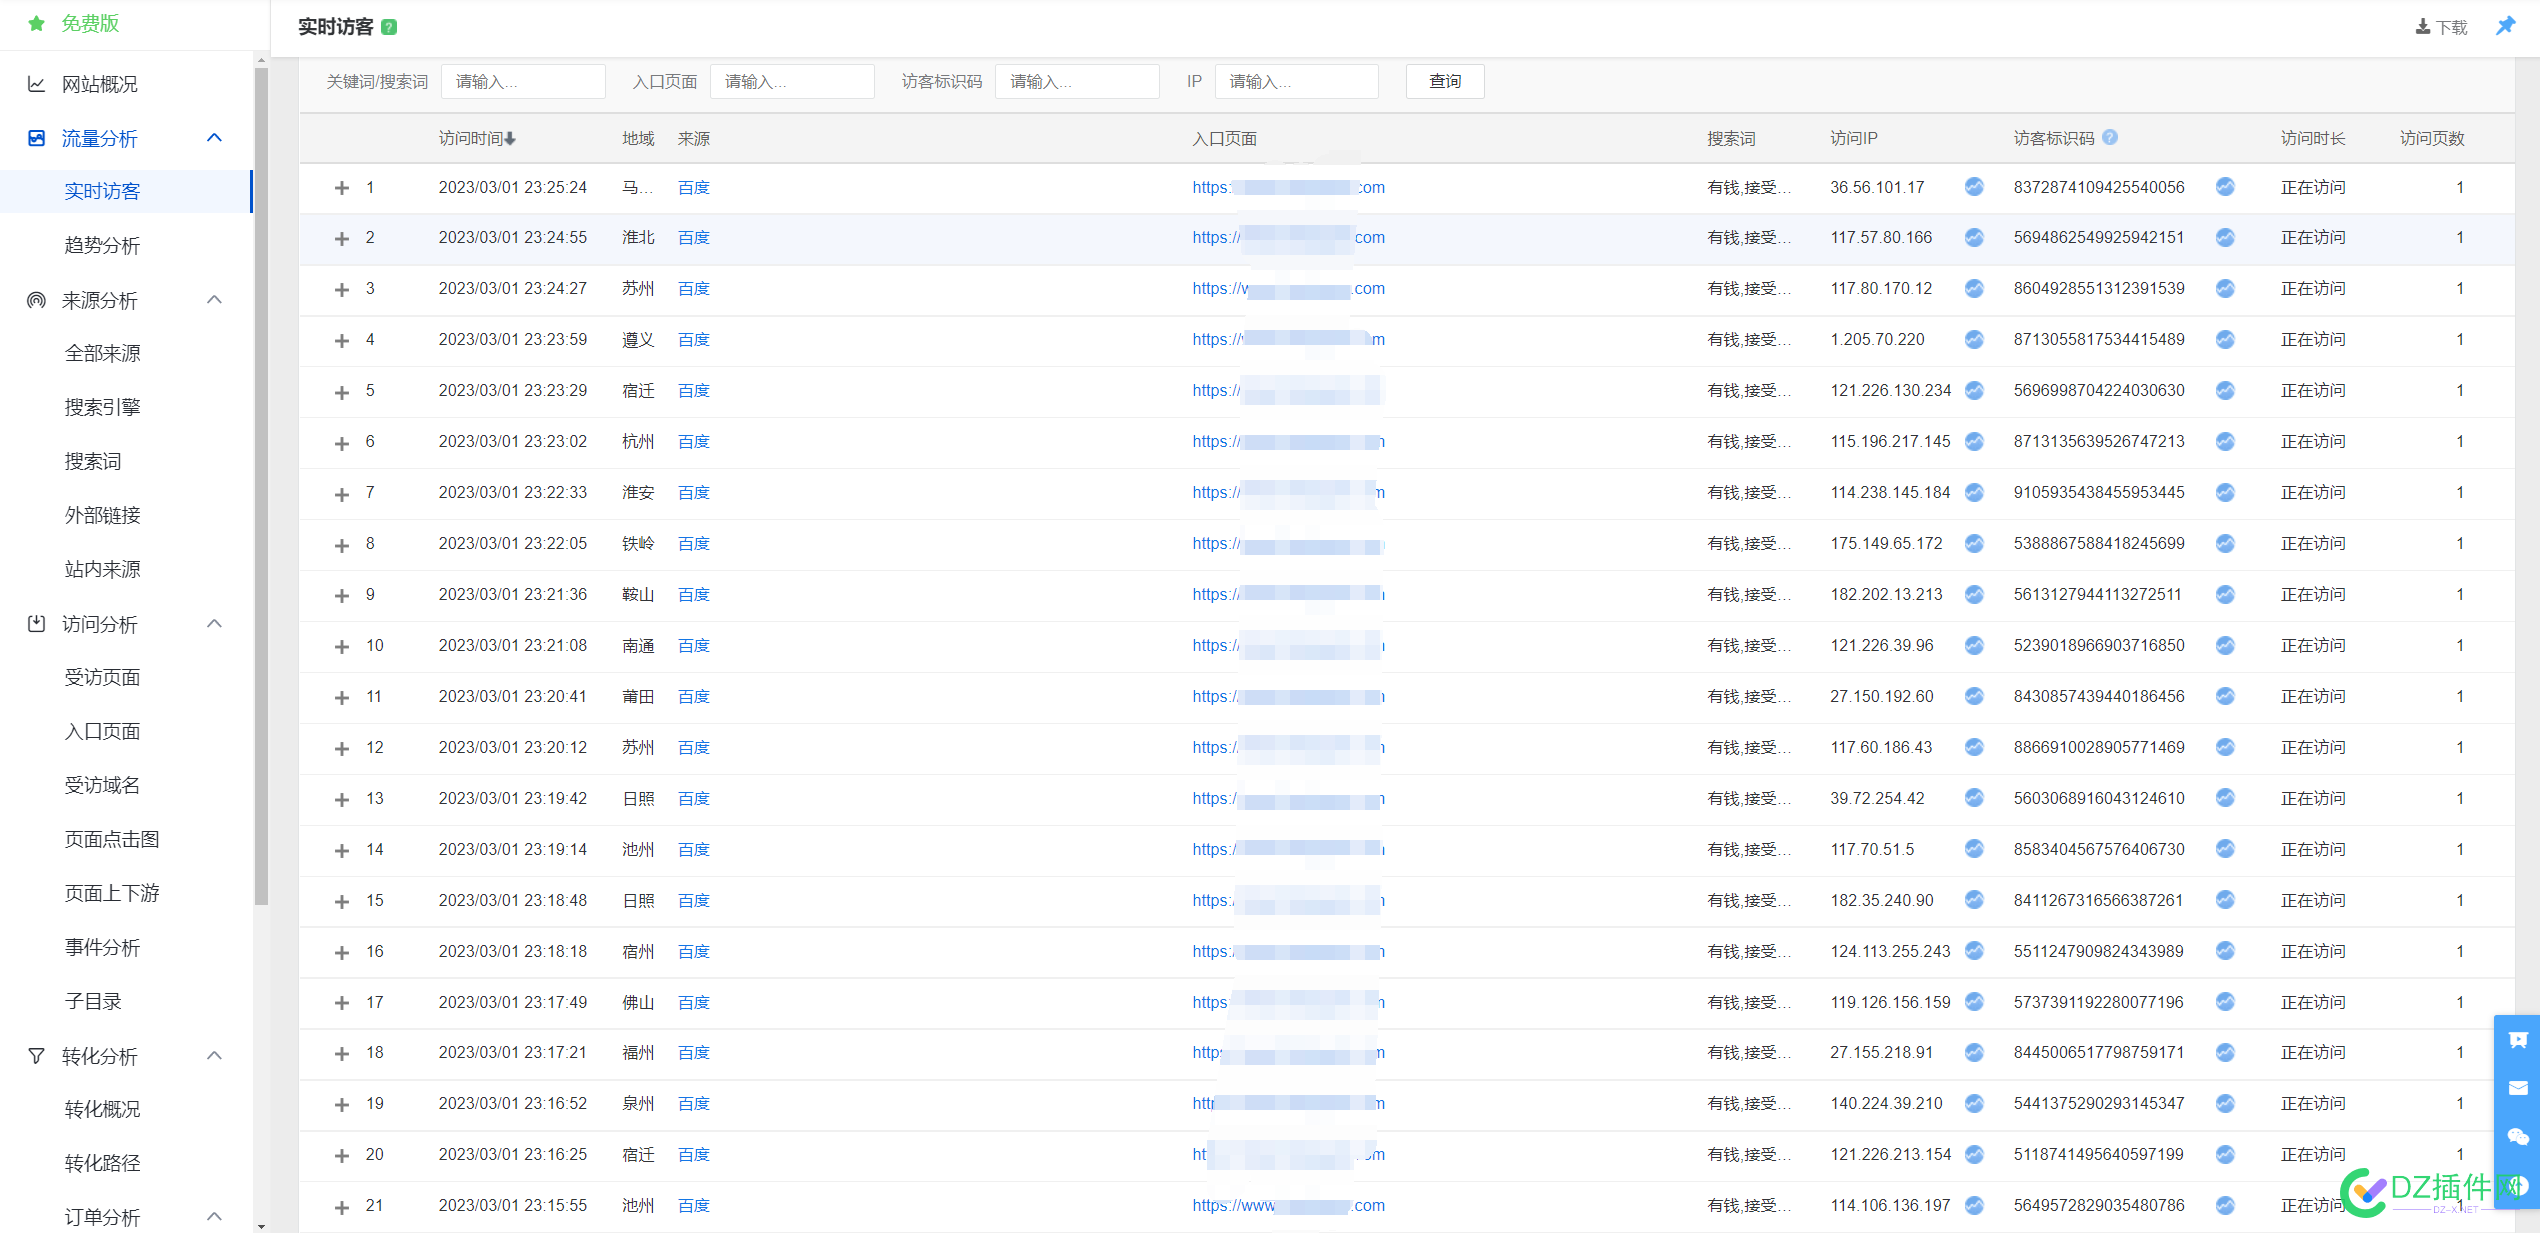Collapse the 转化分析 menu chevron

[214, 1056]
